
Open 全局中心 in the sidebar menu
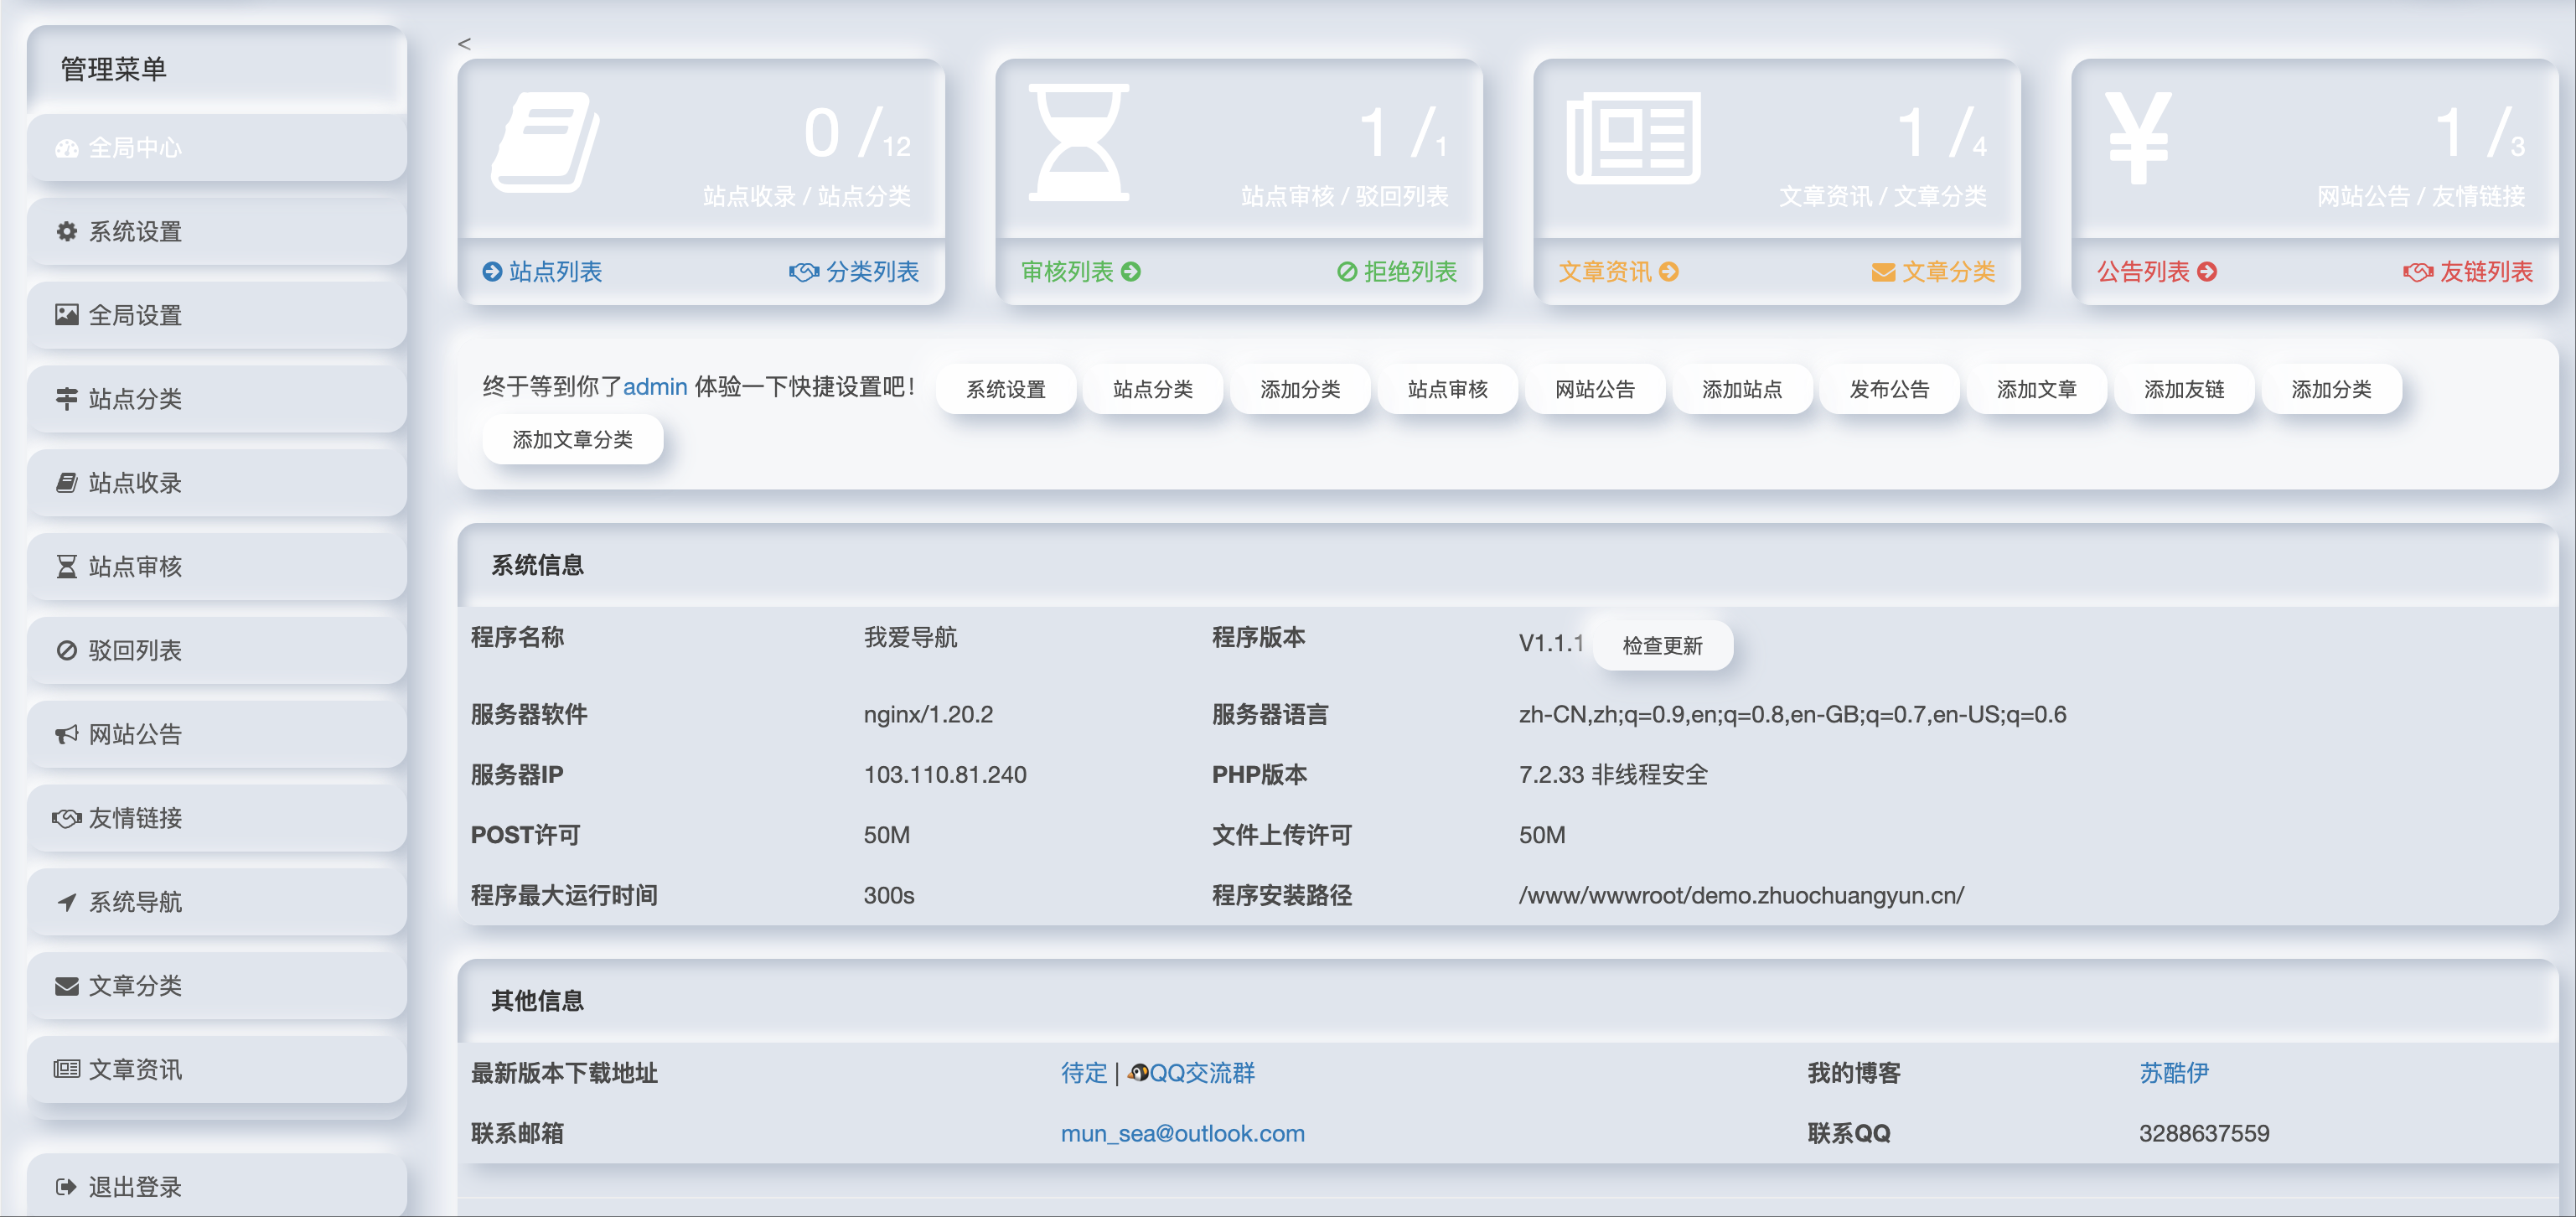217,148
